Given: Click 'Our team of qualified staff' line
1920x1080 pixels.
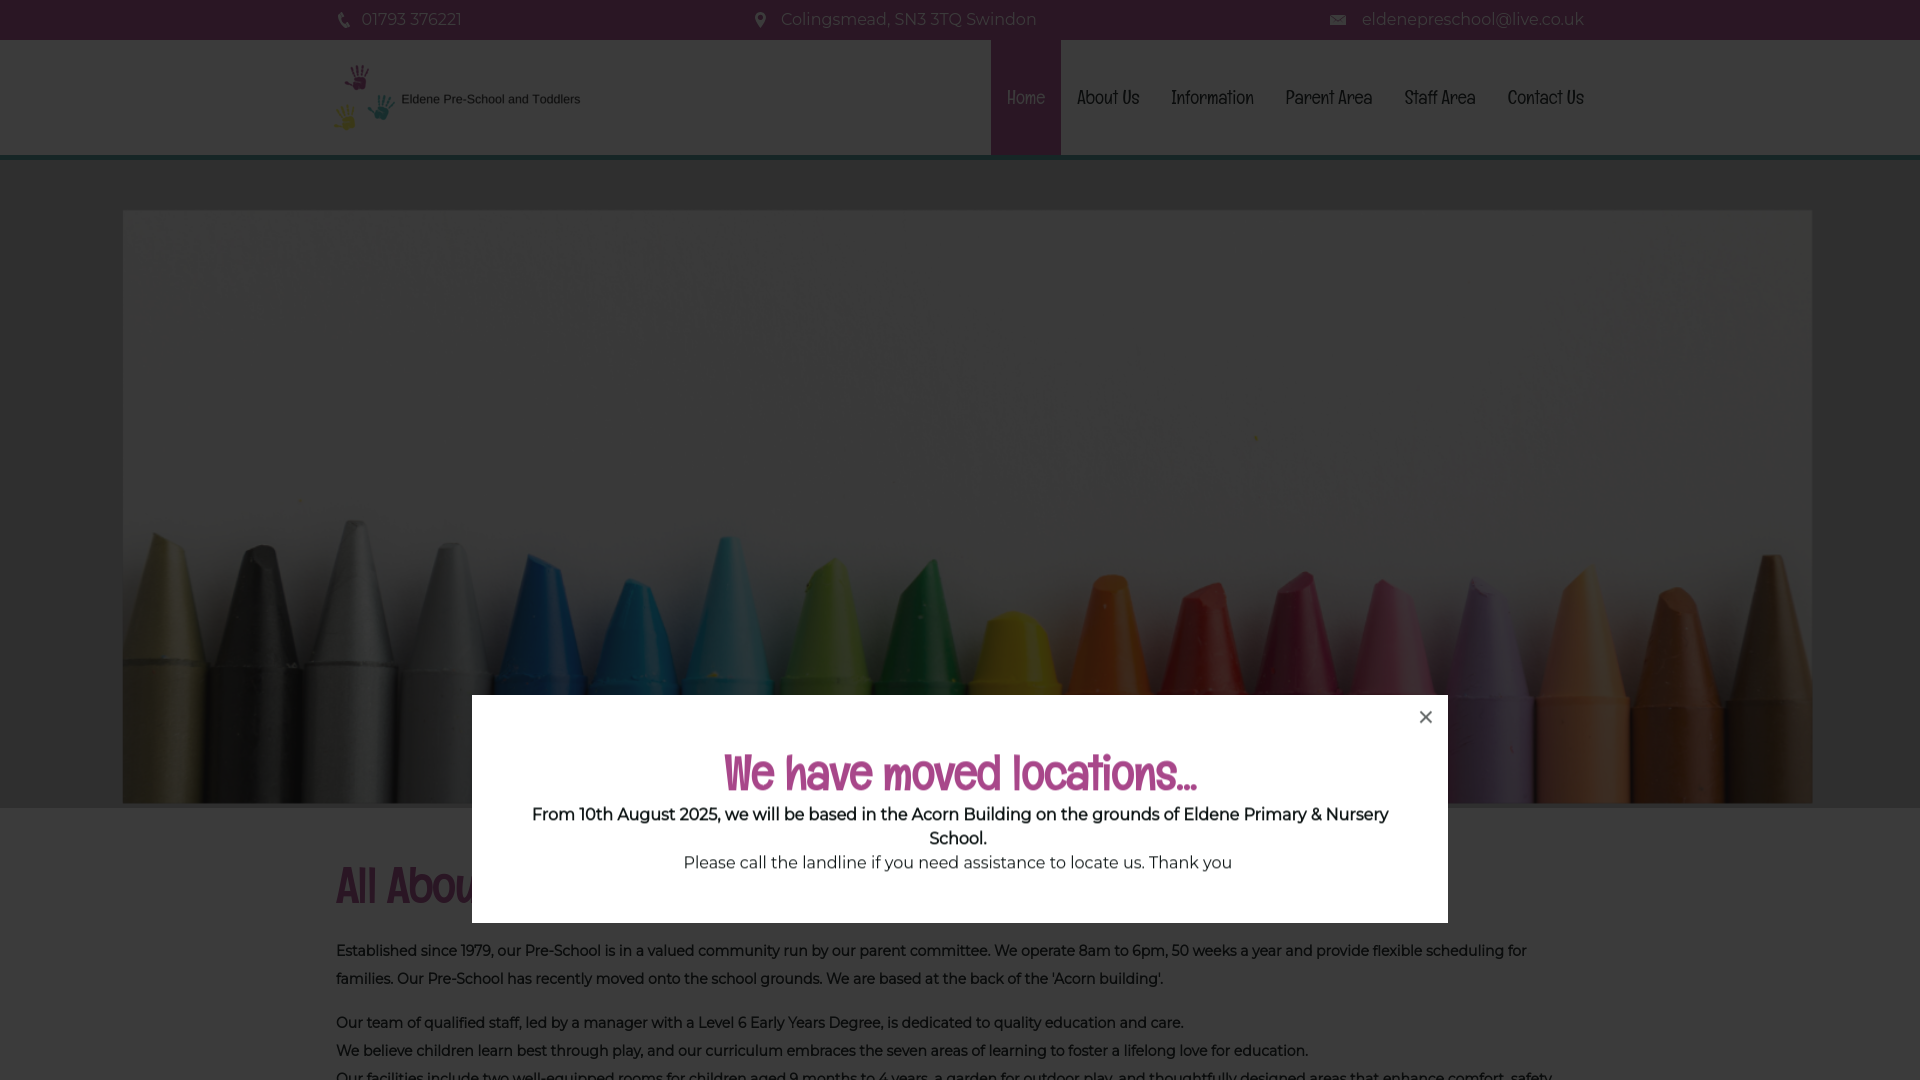Looking at the screenshot, I should pos(760,1023).
